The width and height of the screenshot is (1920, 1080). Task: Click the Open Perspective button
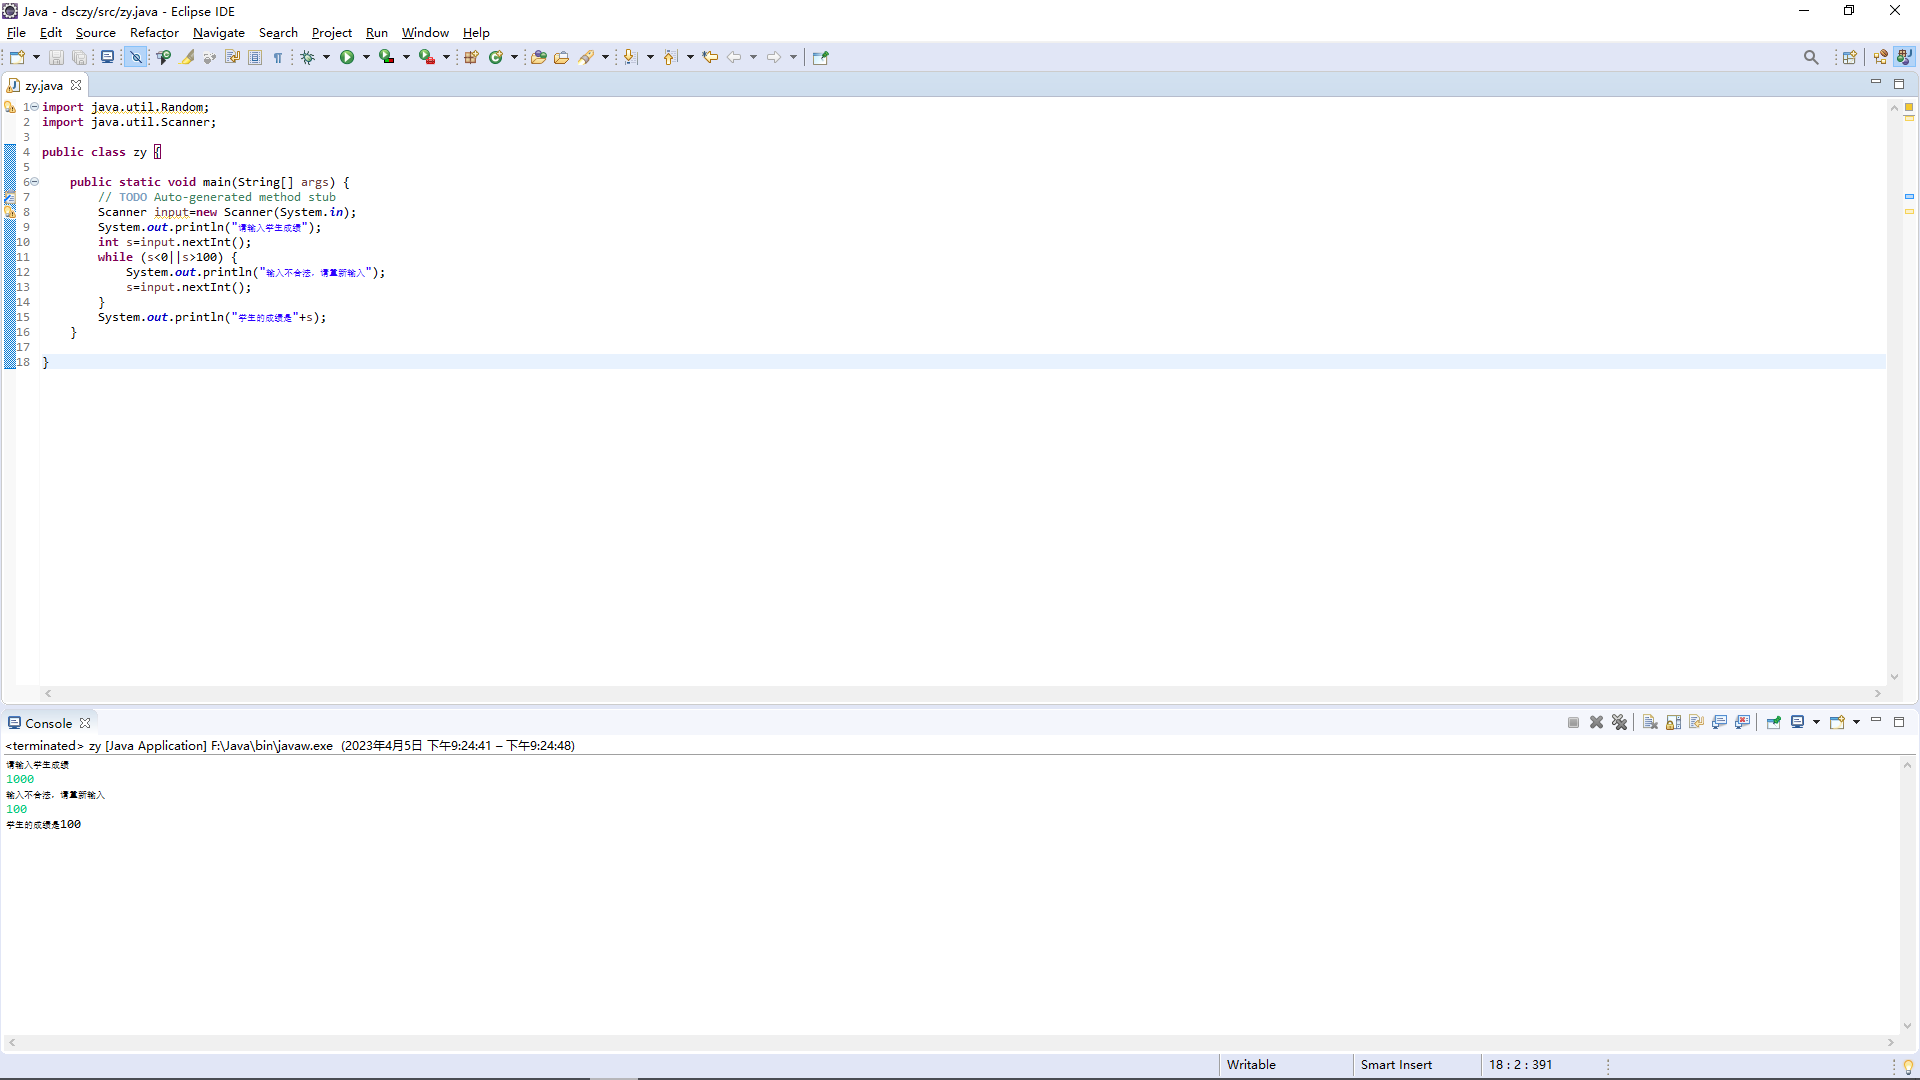point(1849,57)
